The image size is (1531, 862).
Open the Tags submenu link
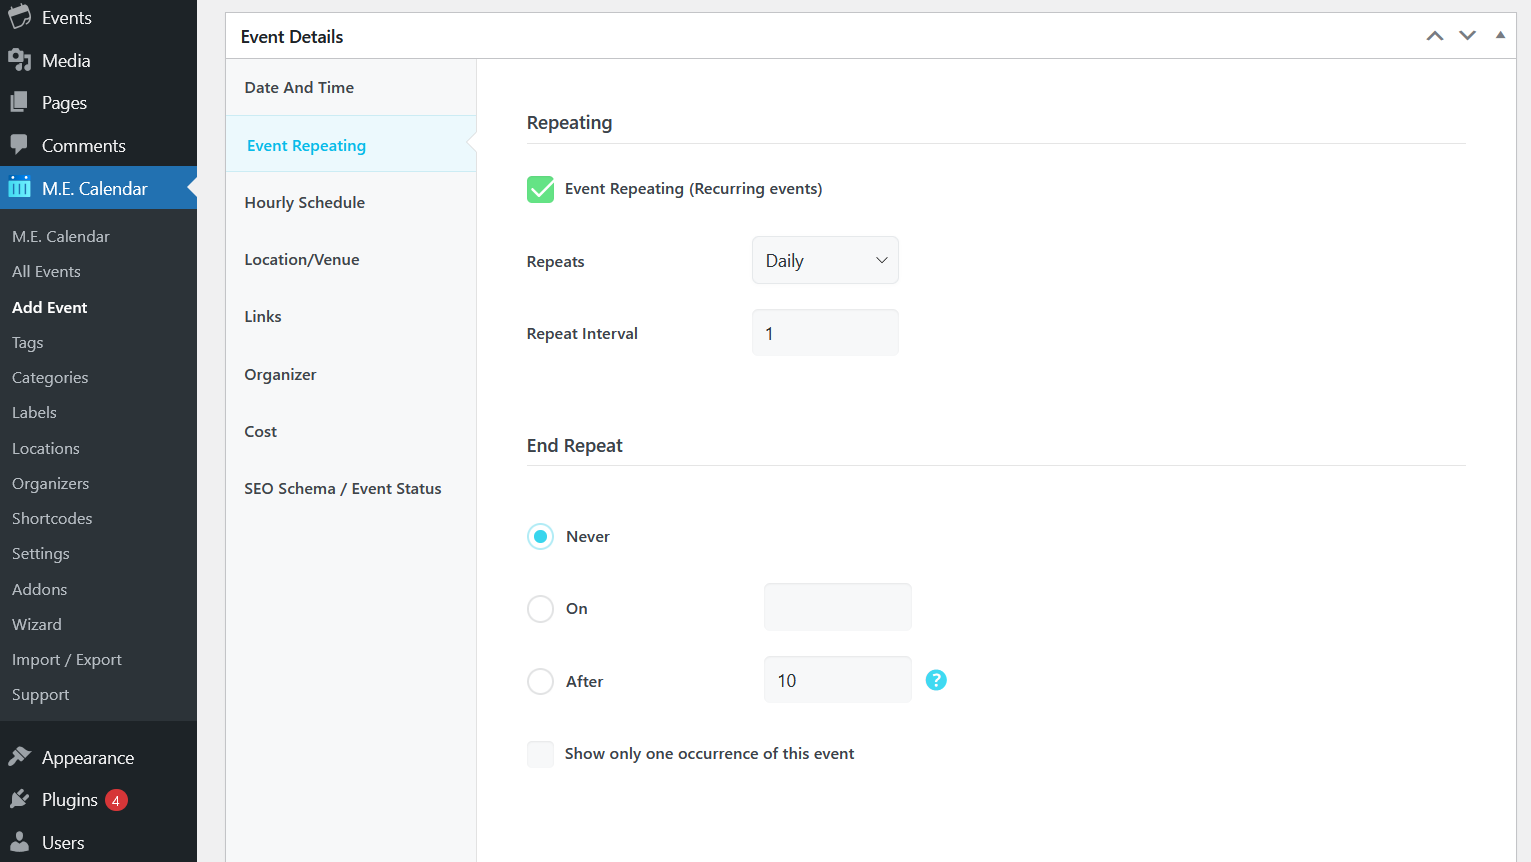[28, 342]
